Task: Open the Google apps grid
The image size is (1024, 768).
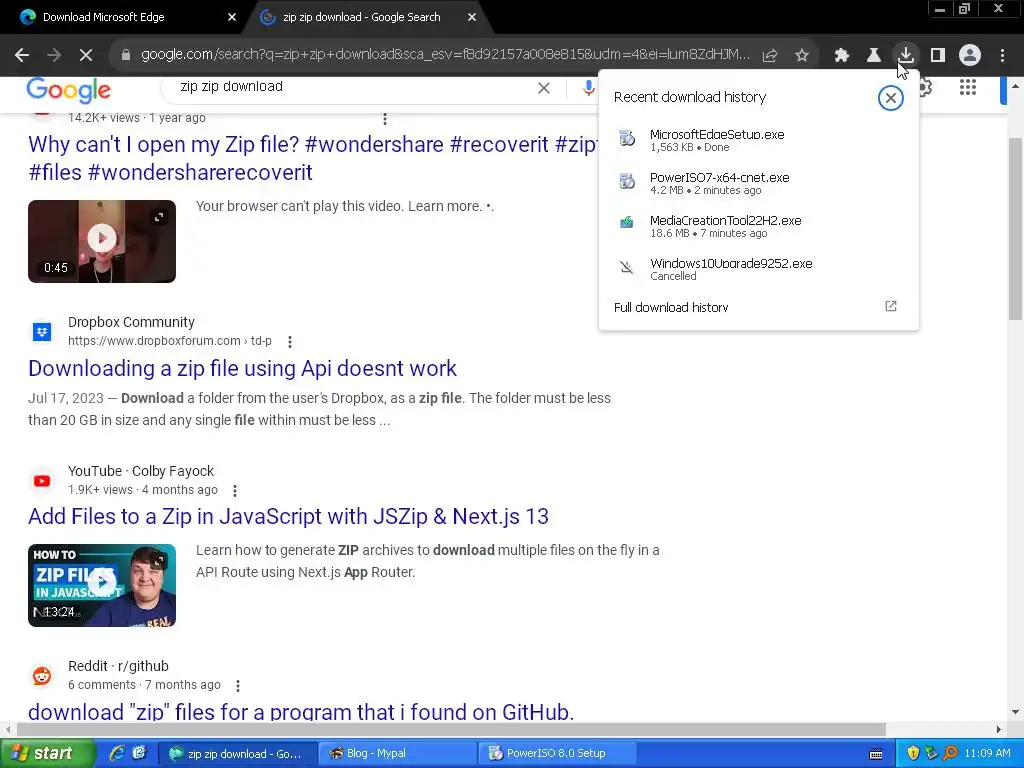Action: 968,87
